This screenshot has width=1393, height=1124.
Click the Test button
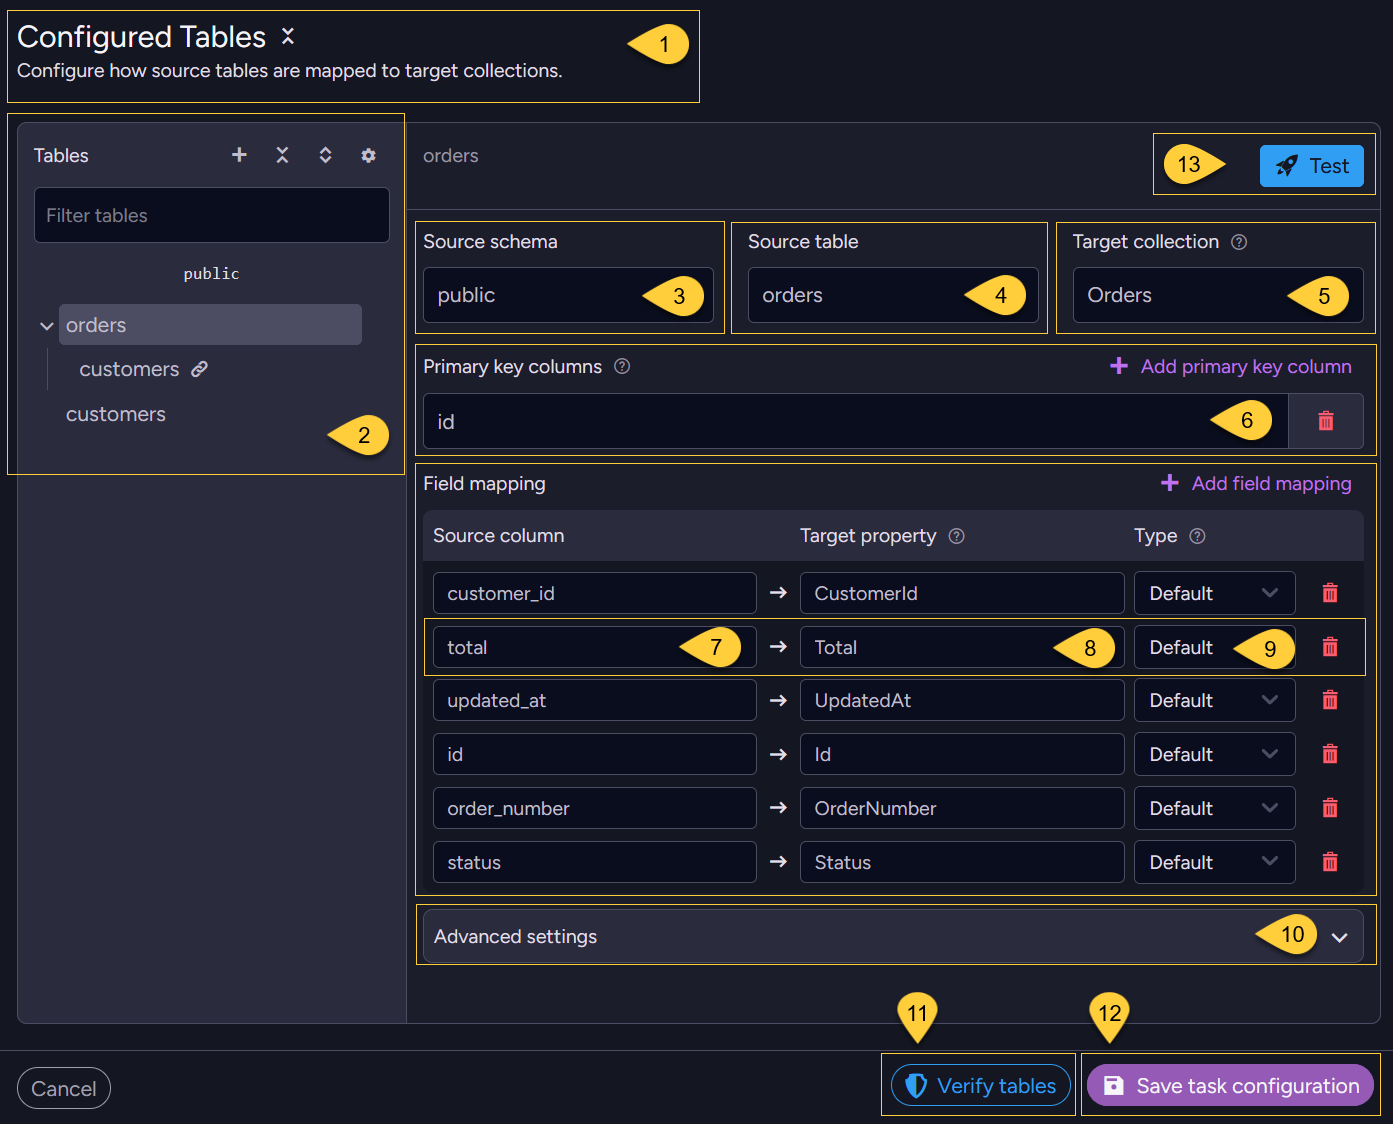click(x=1312, y=166)
